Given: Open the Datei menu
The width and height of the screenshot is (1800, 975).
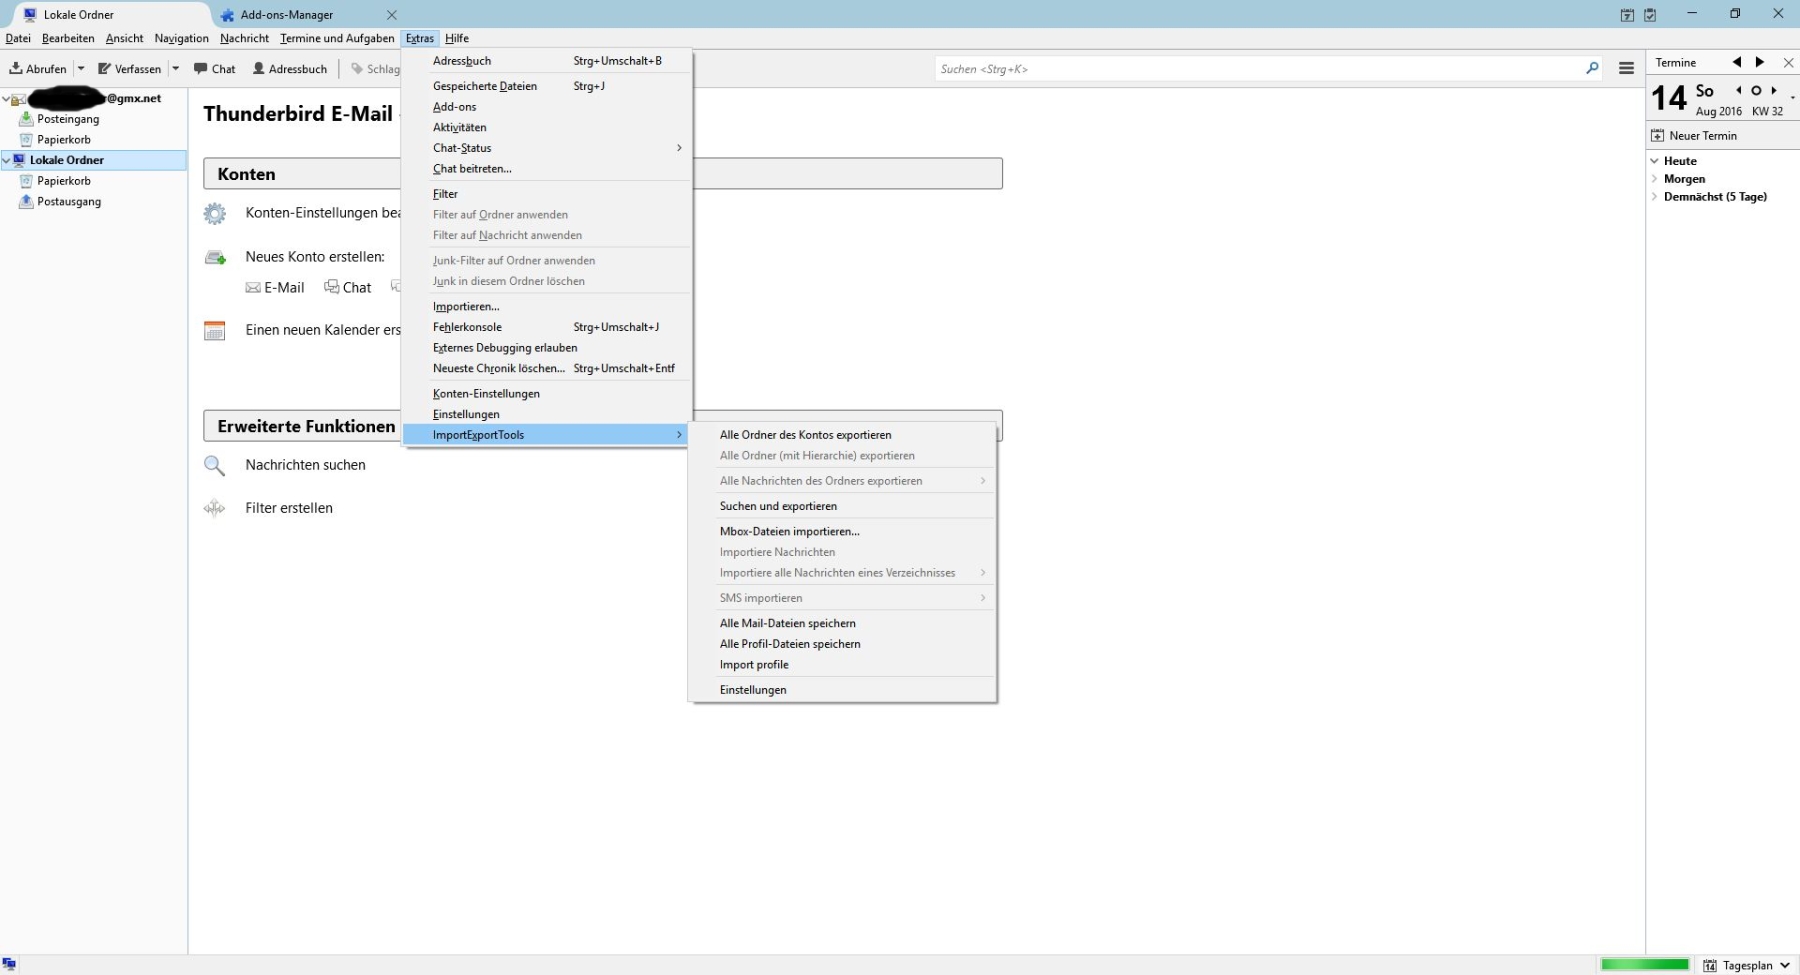Looking at the screenshot, I should click(x=18, y=39).
